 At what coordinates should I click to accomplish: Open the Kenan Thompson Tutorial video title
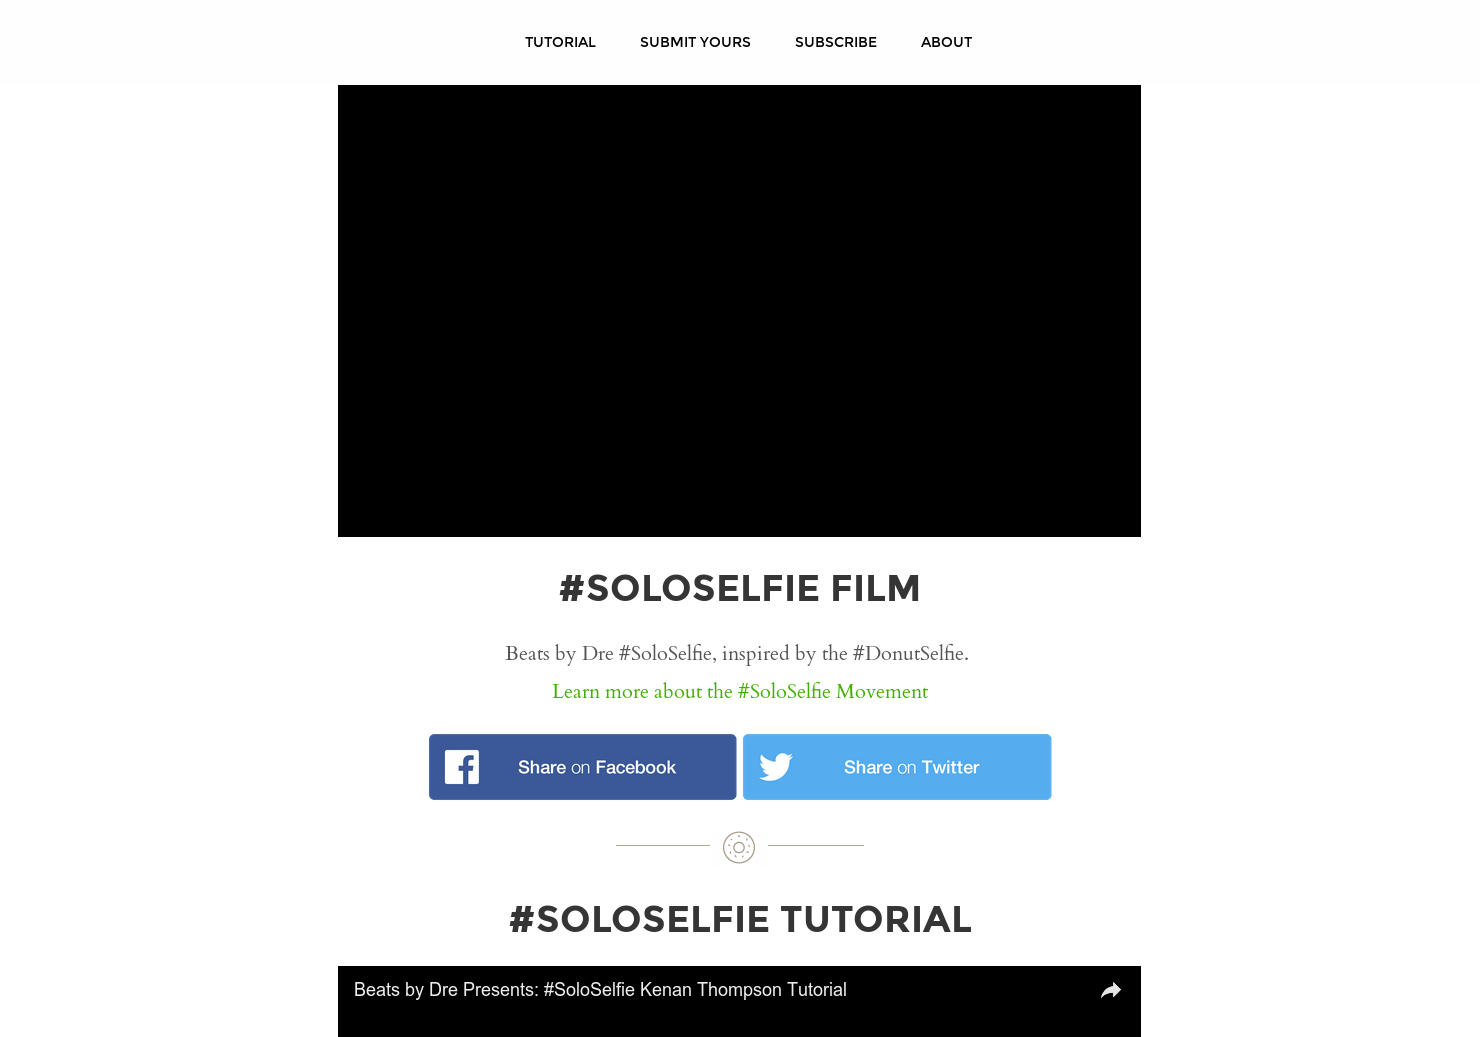pos(600,990)
